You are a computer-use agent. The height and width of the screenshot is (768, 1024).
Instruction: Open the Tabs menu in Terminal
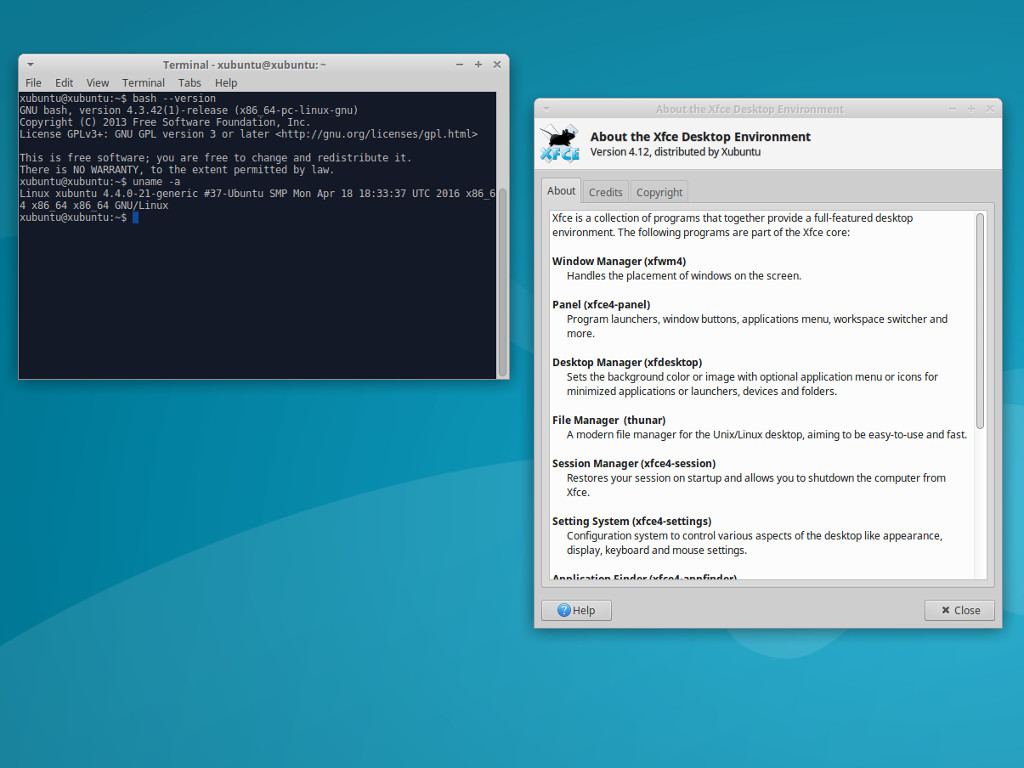click(189, 83)
